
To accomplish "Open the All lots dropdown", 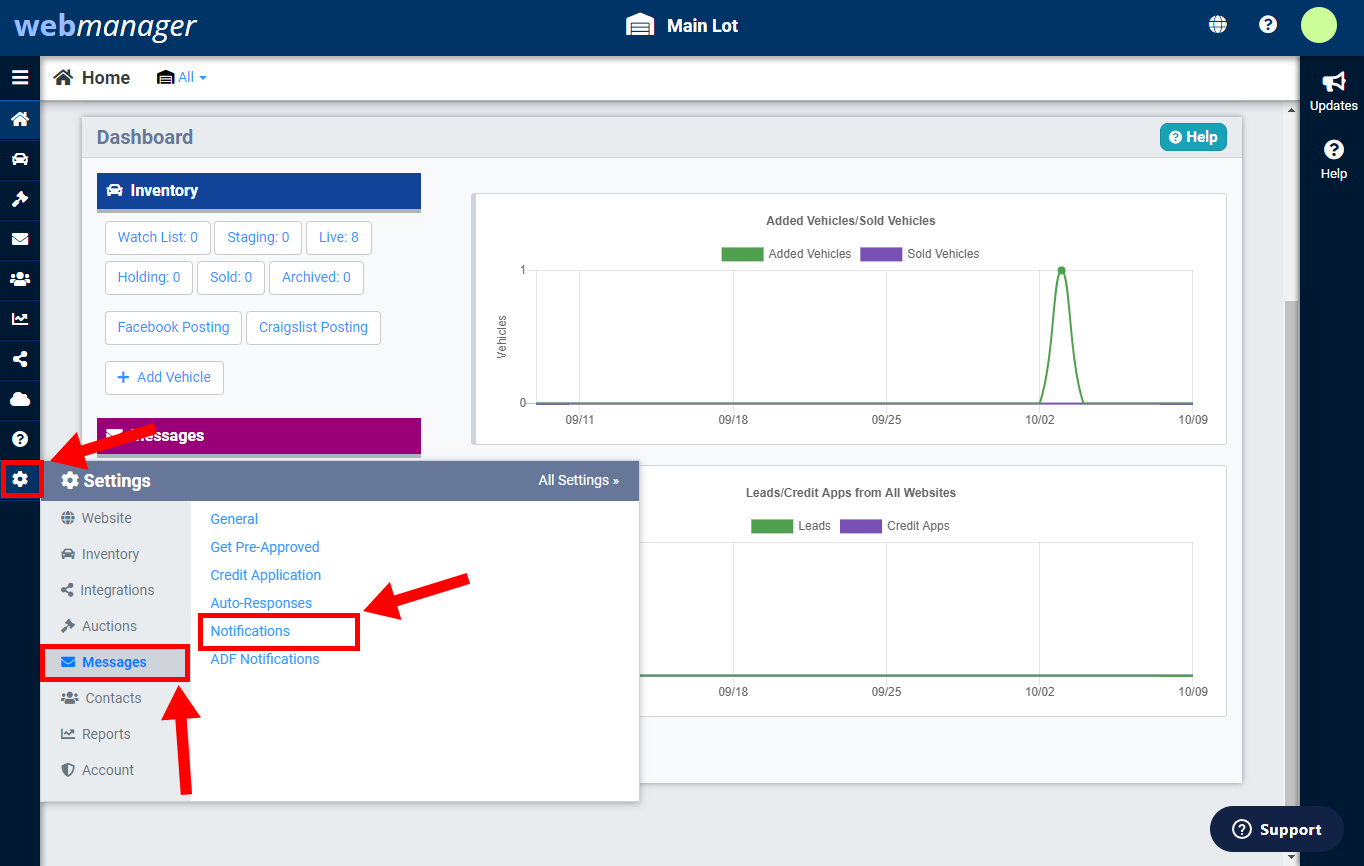I will (182, 77).
